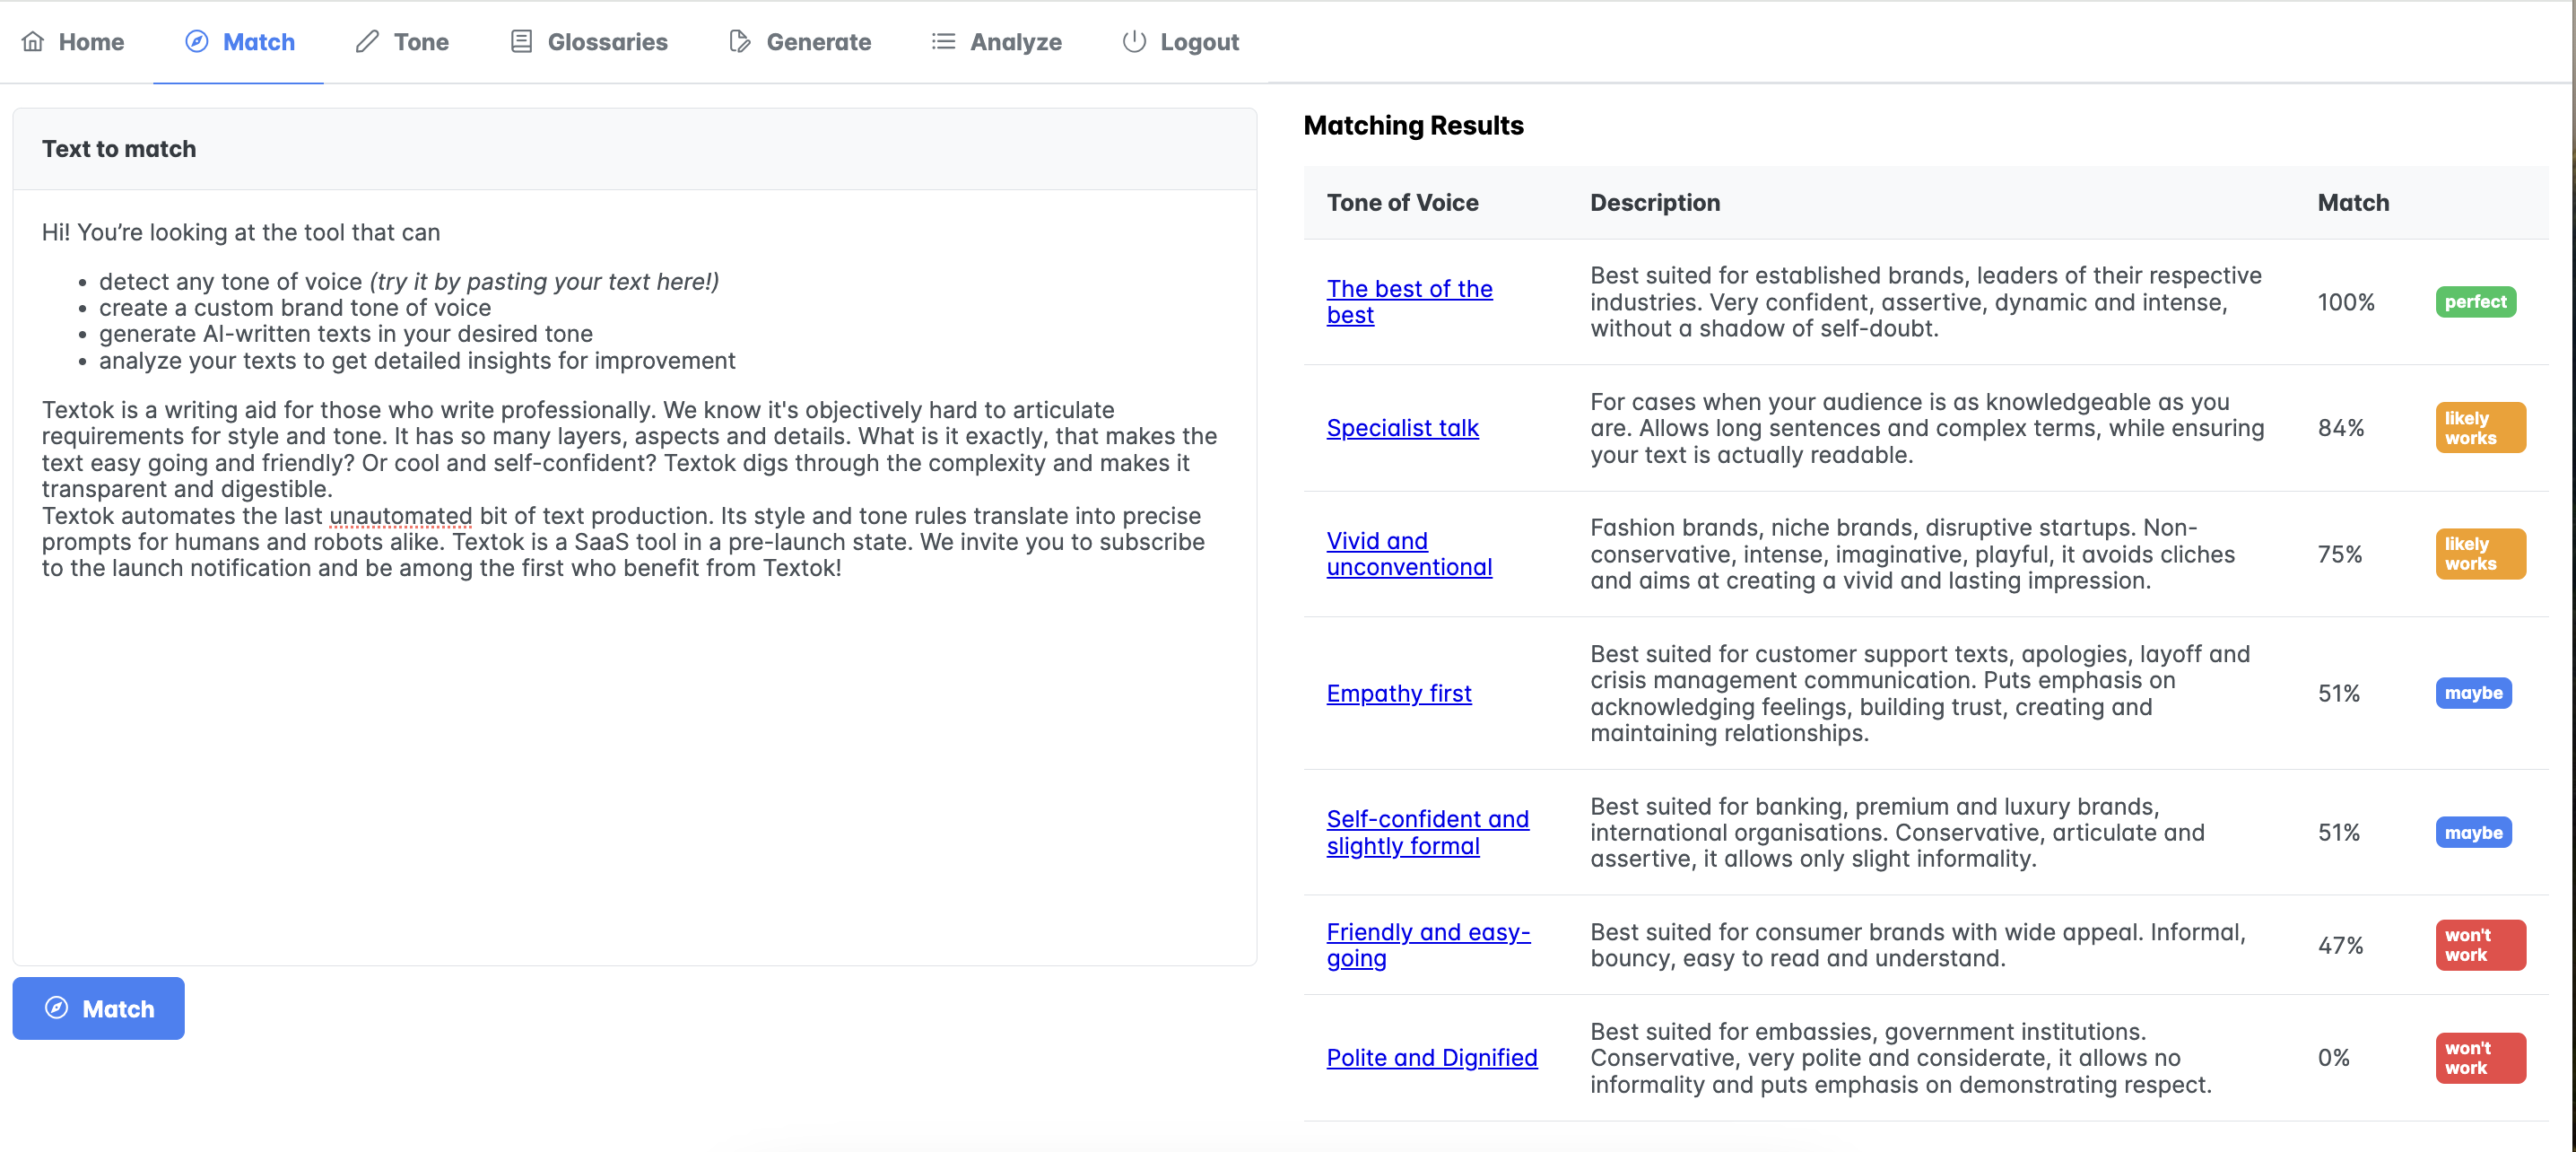Switch to the Analyze tab
This screenshot has width=2576, height=1152.
coord(1015,42)
